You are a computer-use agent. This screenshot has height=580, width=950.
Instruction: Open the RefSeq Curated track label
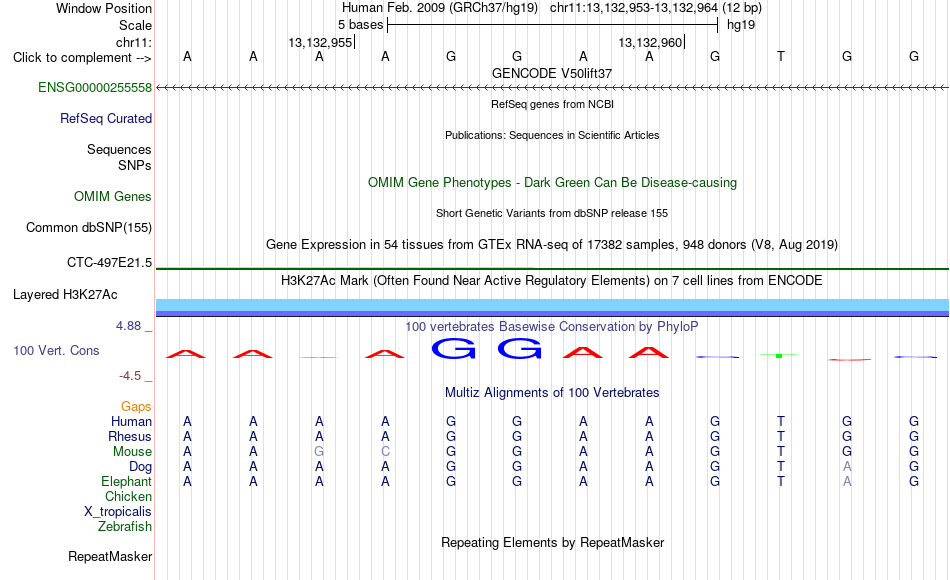coord(106,118)
